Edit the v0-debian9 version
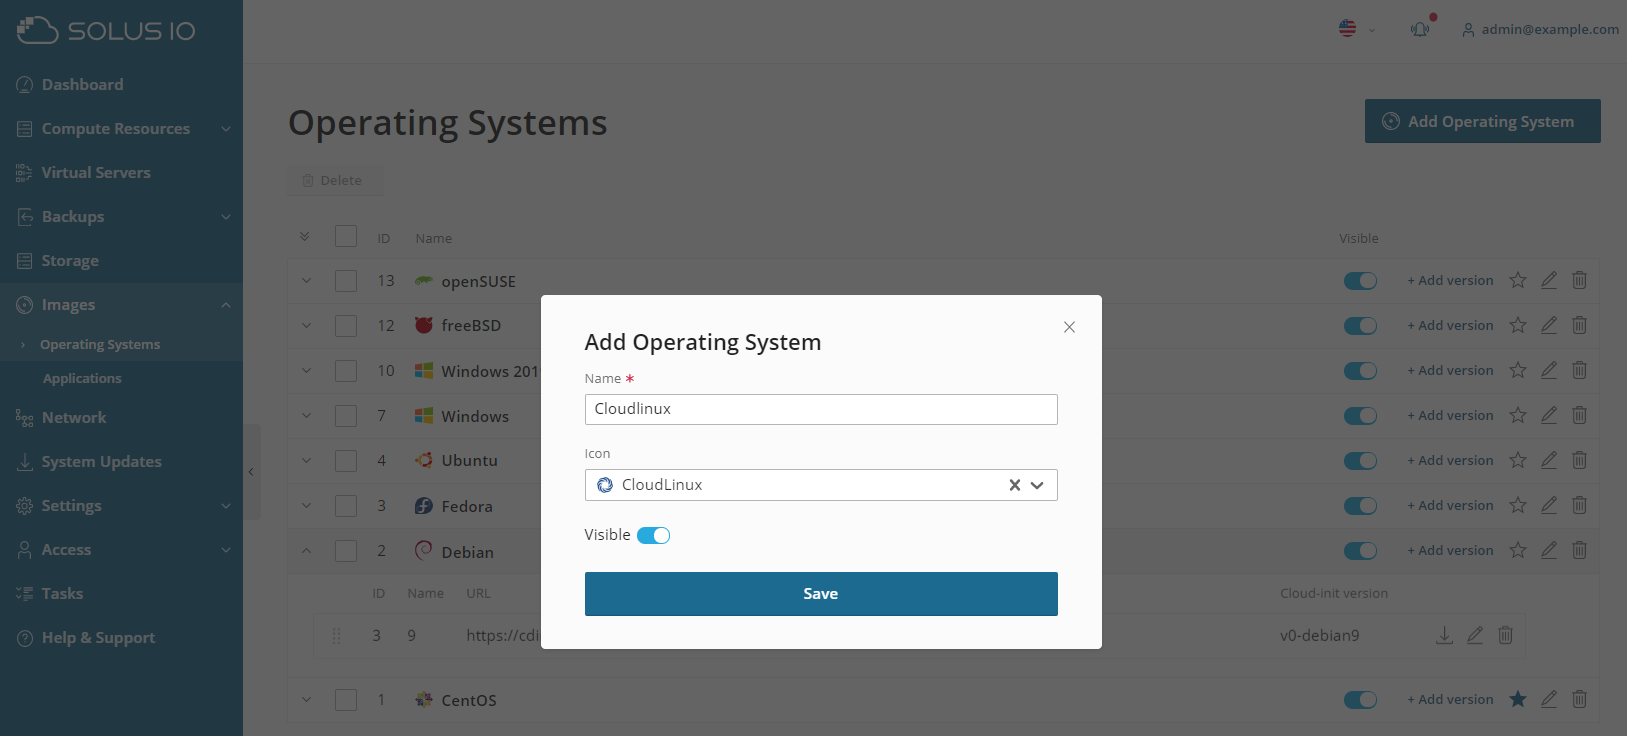This screenshot has width=1627, height=736. pyautogui.click(x=1475, y=635)
